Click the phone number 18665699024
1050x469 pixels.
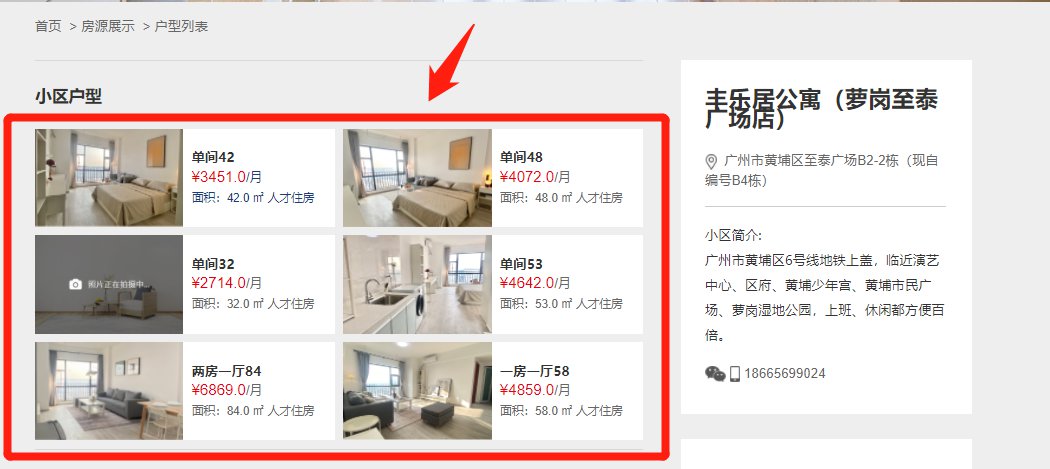(785, 373)
